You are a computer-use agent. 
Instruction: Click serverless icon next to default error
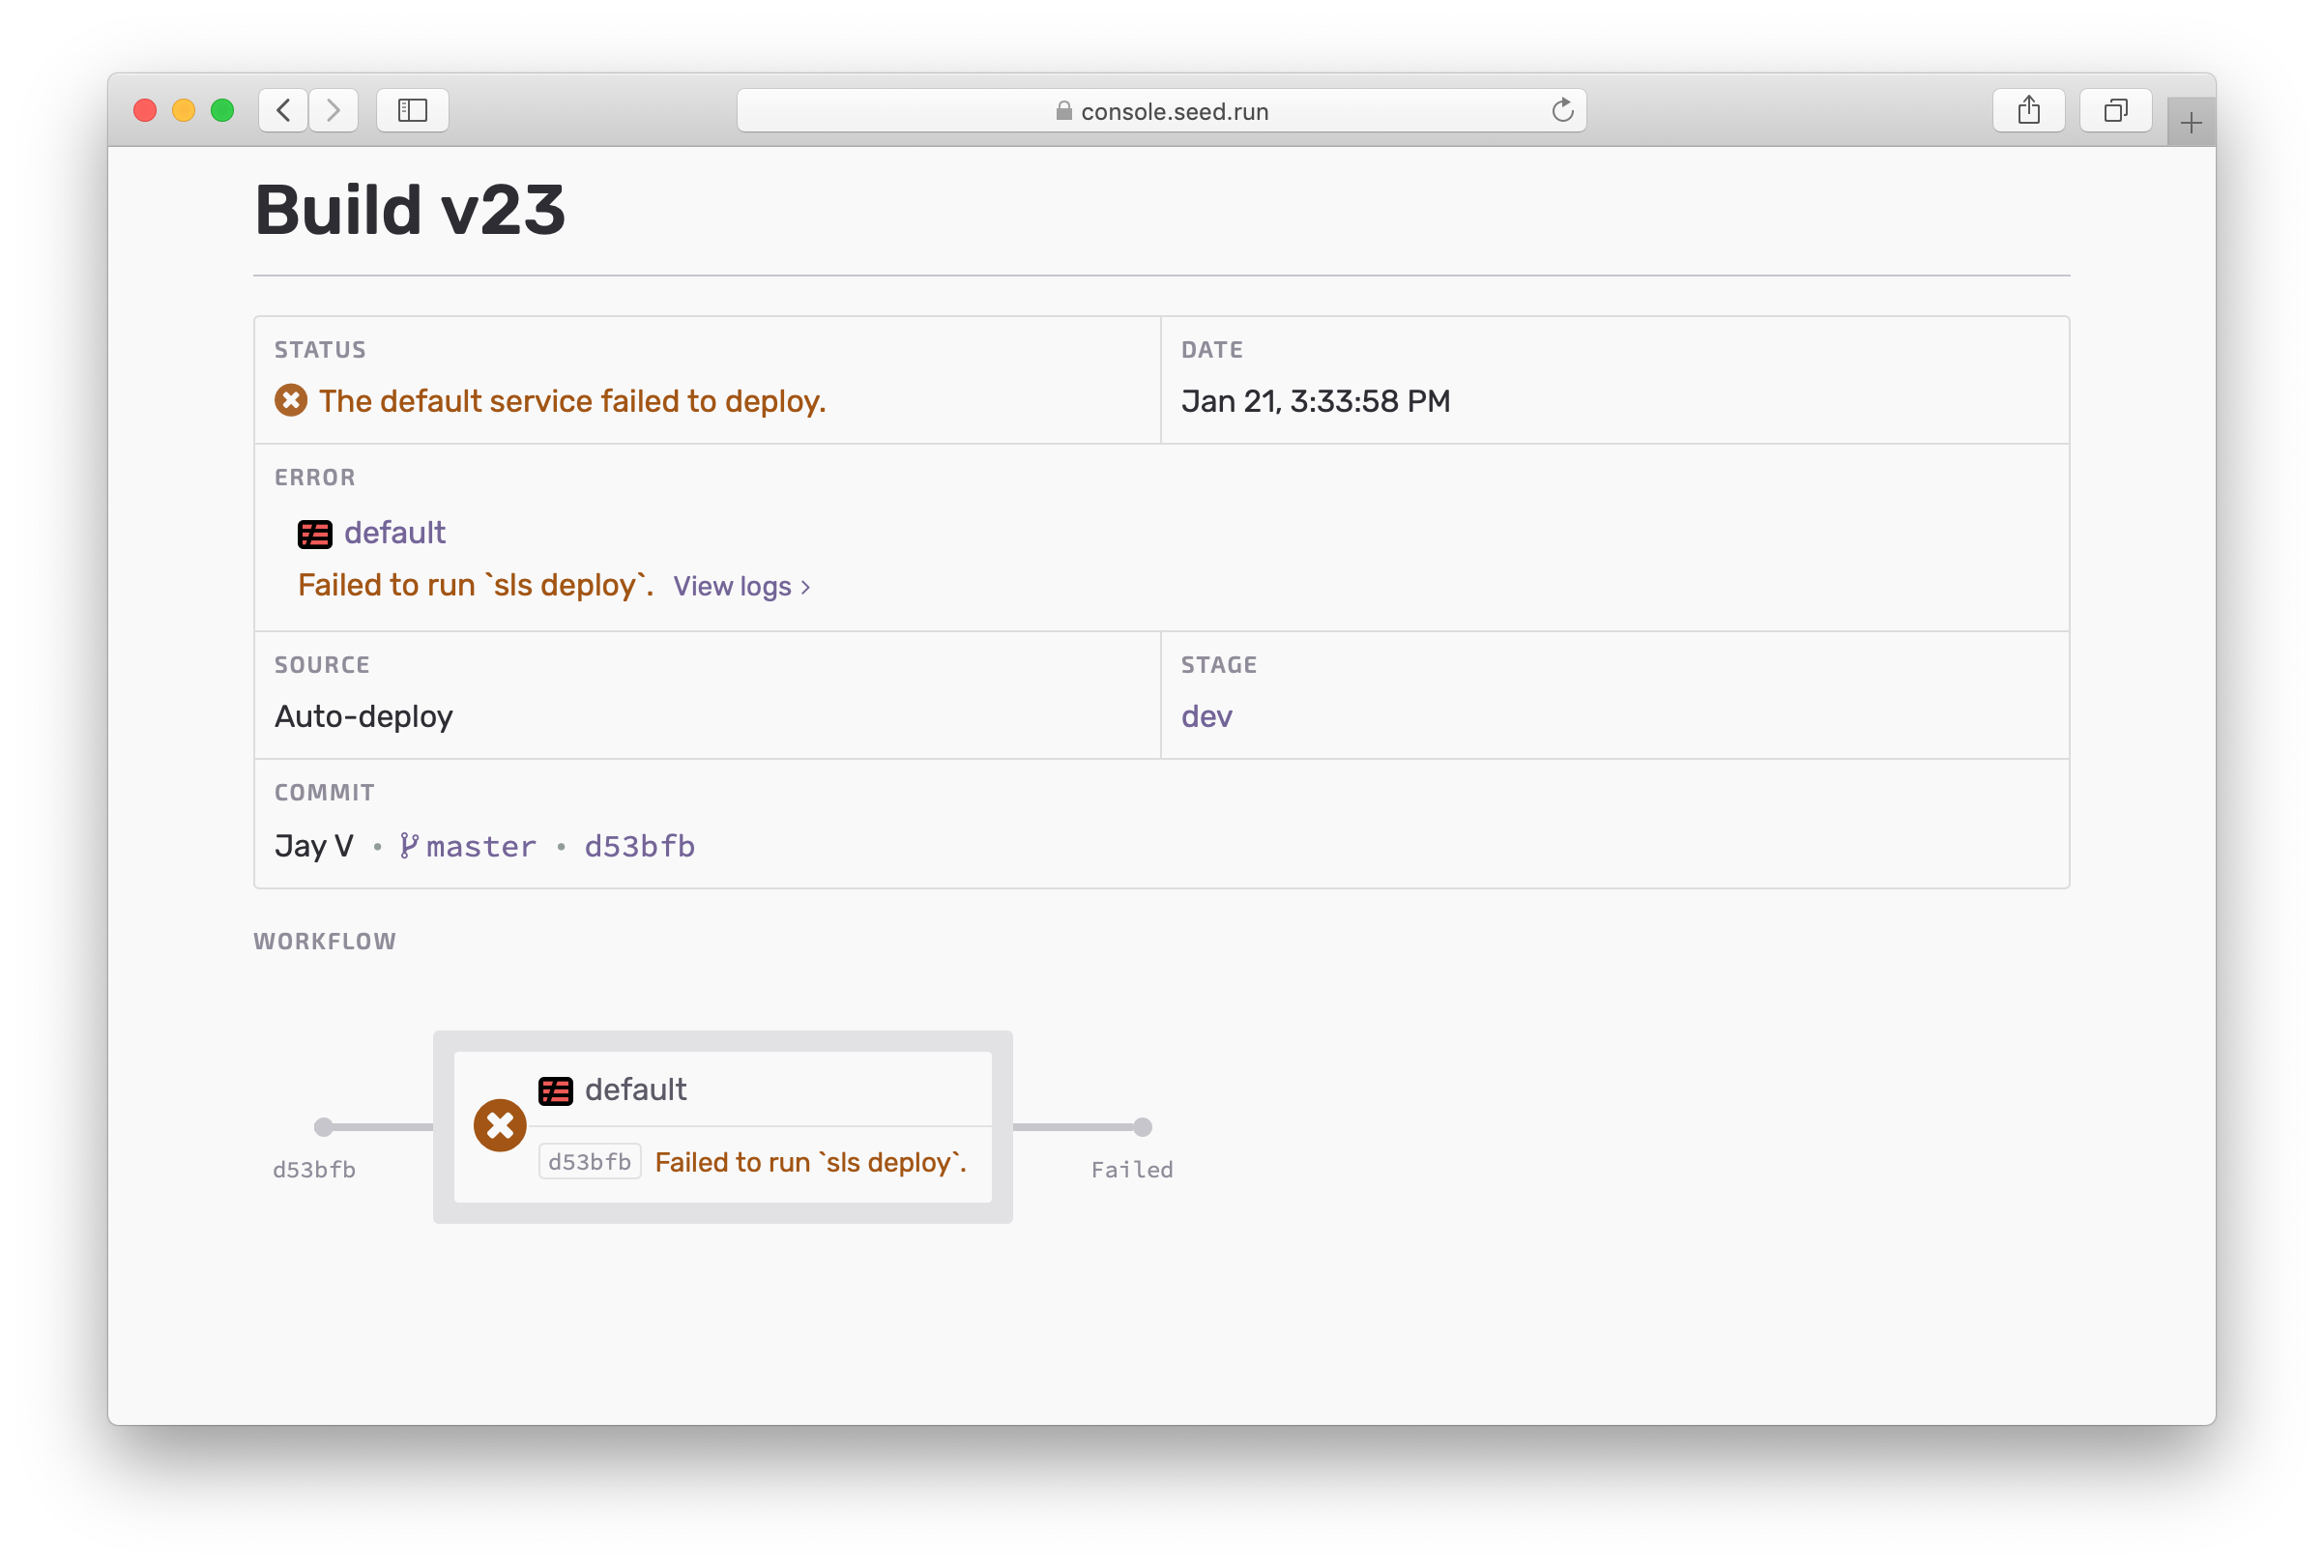point(315,534)
